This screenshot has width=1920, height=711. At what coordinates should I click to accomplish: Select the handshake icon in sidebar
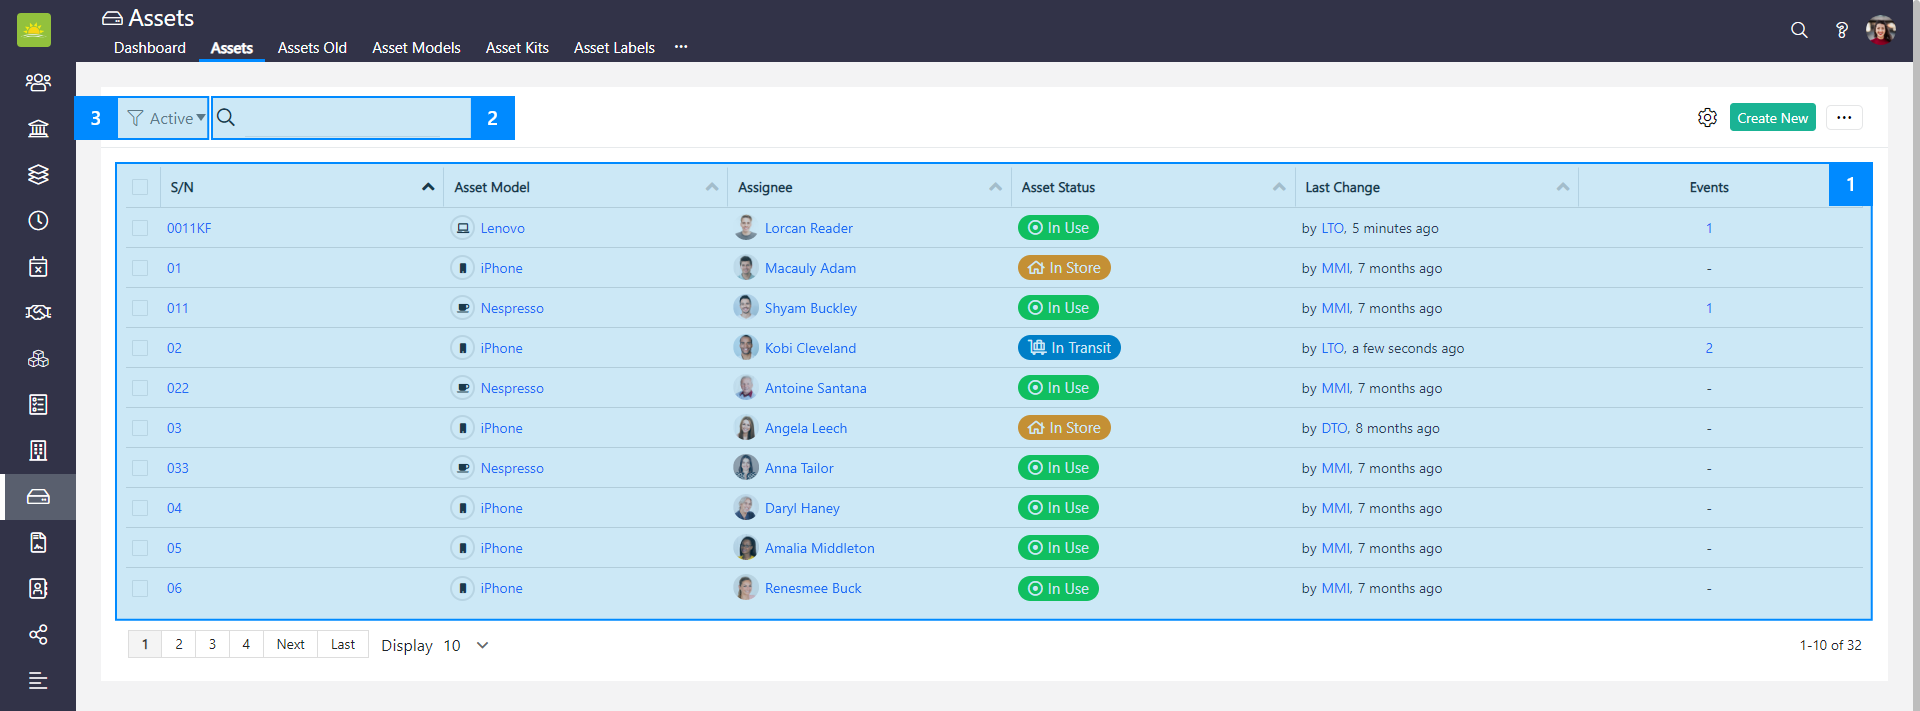pos(38,312)
